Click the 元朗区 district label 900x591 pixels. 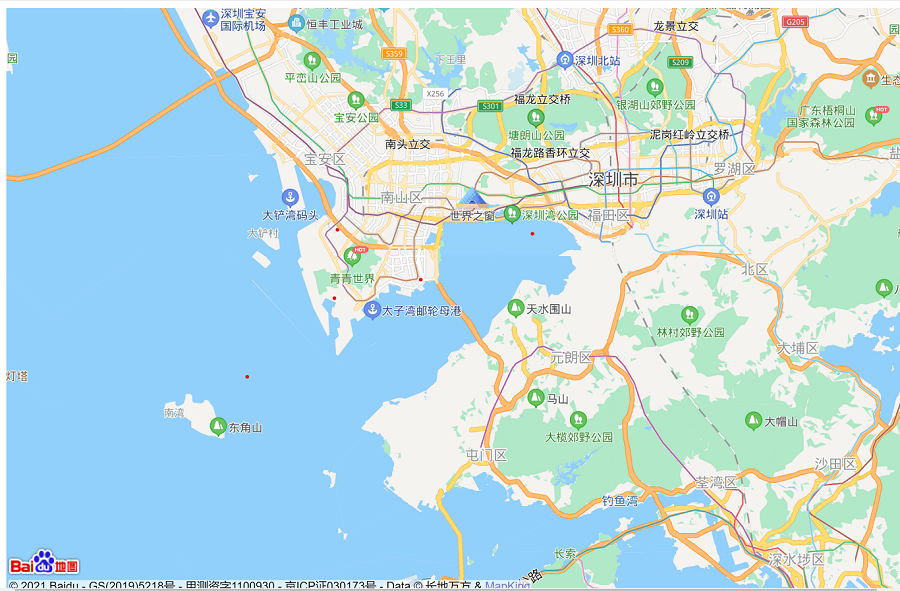click(x=571, y=357)
